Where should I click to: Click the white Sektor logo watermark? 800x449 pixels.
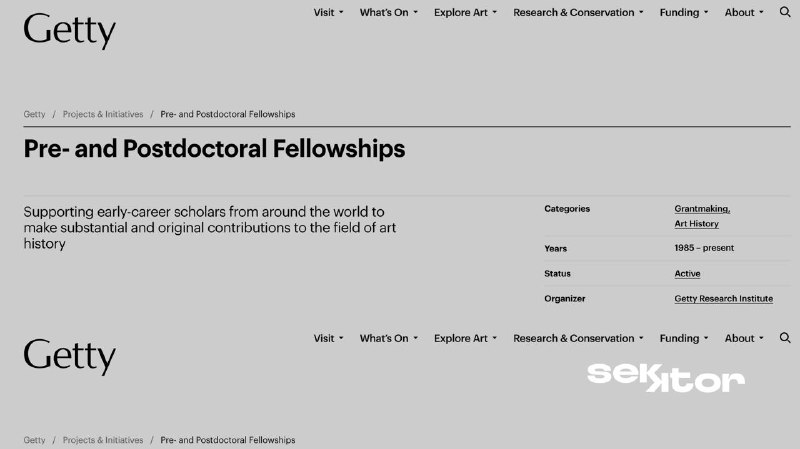pos(666,378)
